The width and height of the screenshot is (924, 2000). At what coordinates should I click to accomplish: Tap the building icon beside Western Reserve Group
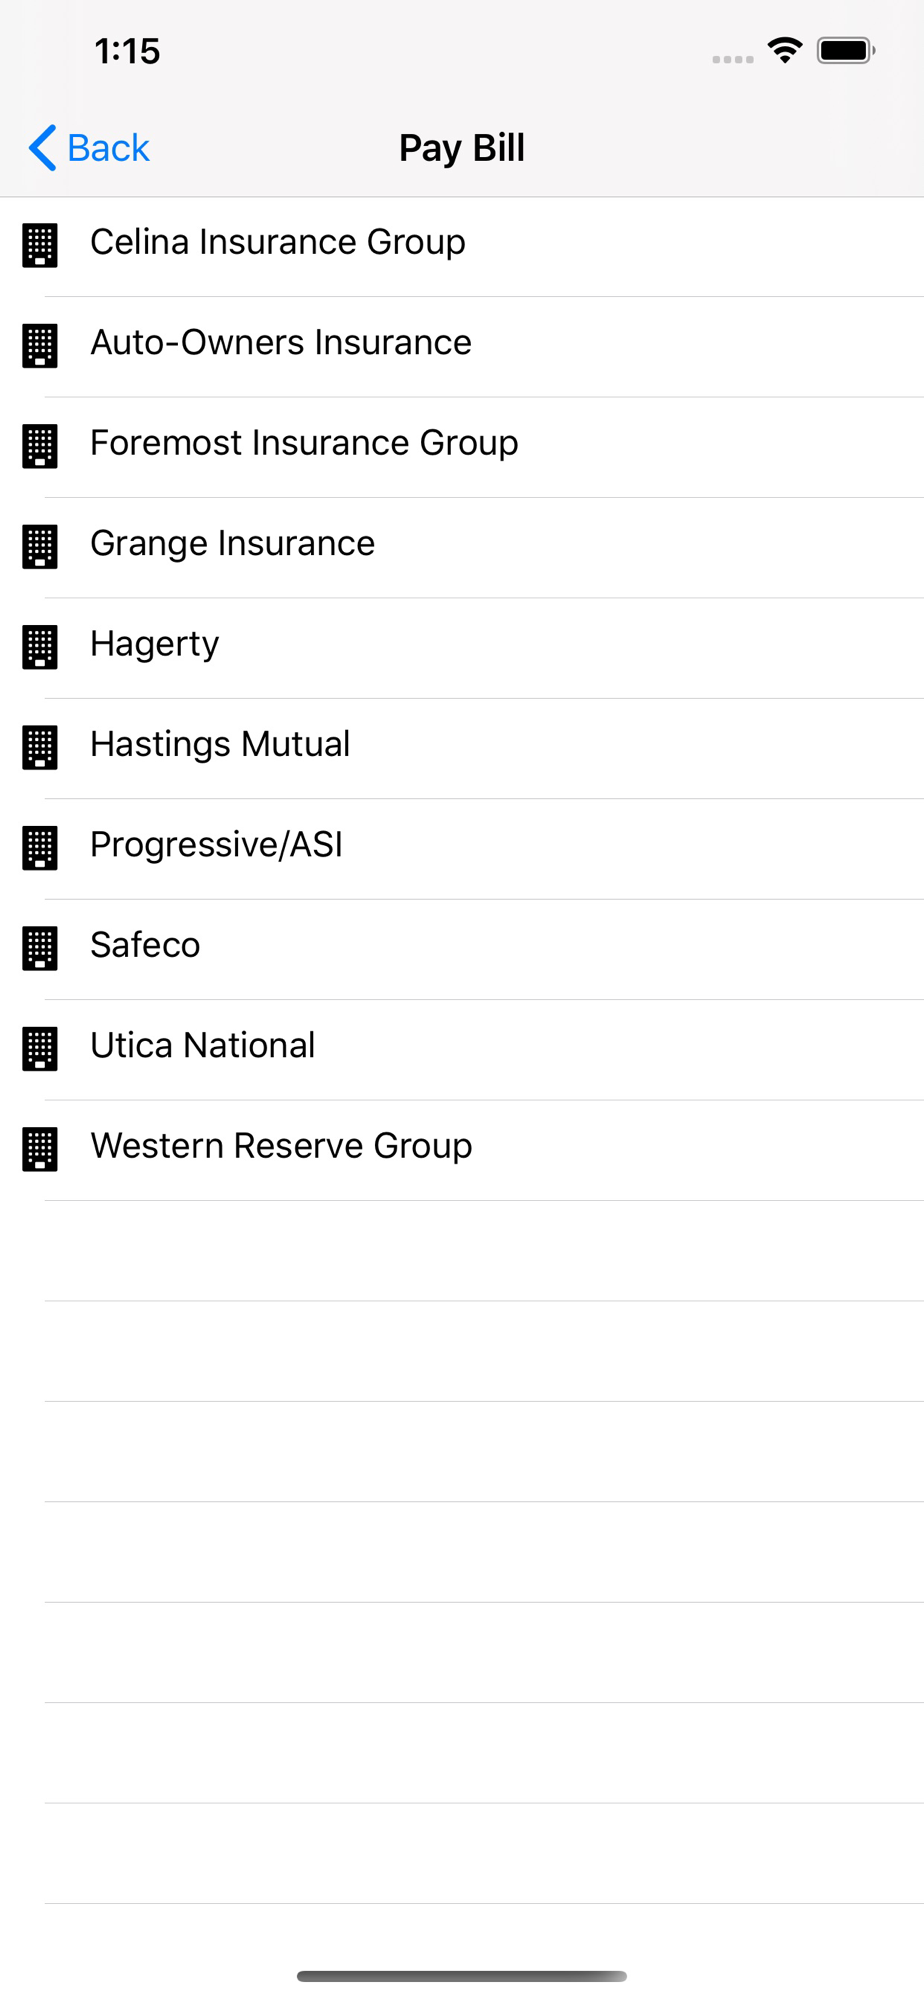40,1149
